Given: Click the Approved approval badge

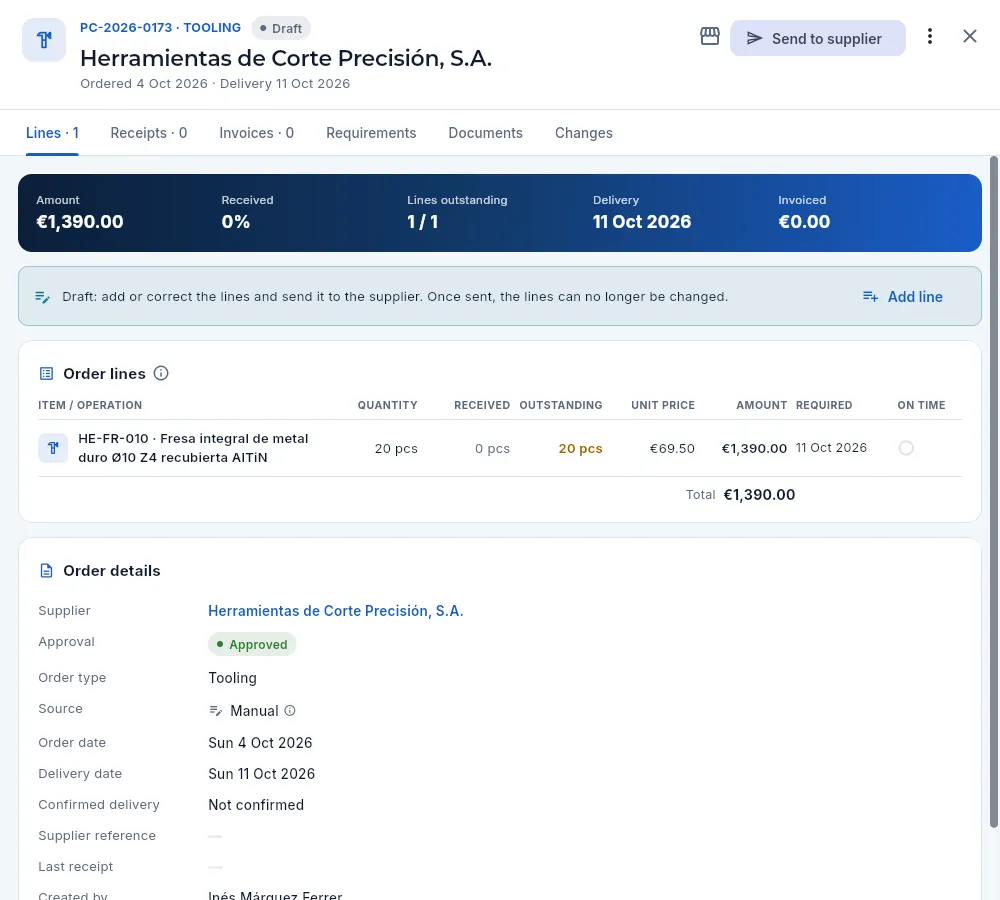Looking at the screenshot, I should [252, 644].
